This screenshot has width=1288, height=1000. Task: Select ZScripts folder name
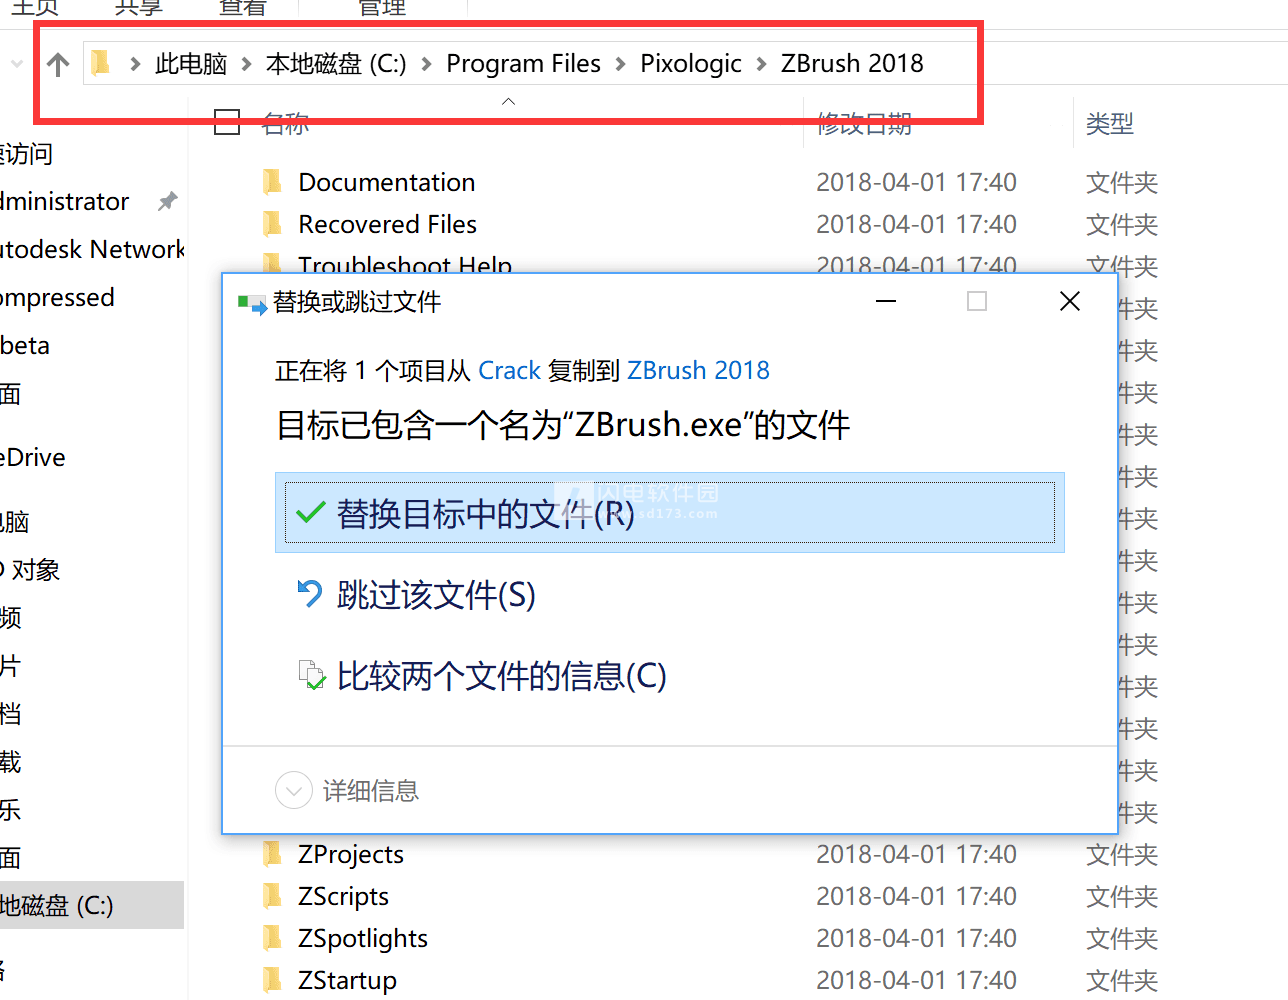[x=343, y=896]
